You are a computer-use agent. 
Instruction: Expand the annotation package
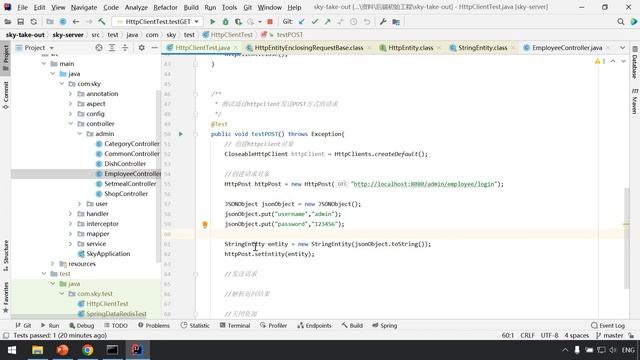click(x=71, y=94)
